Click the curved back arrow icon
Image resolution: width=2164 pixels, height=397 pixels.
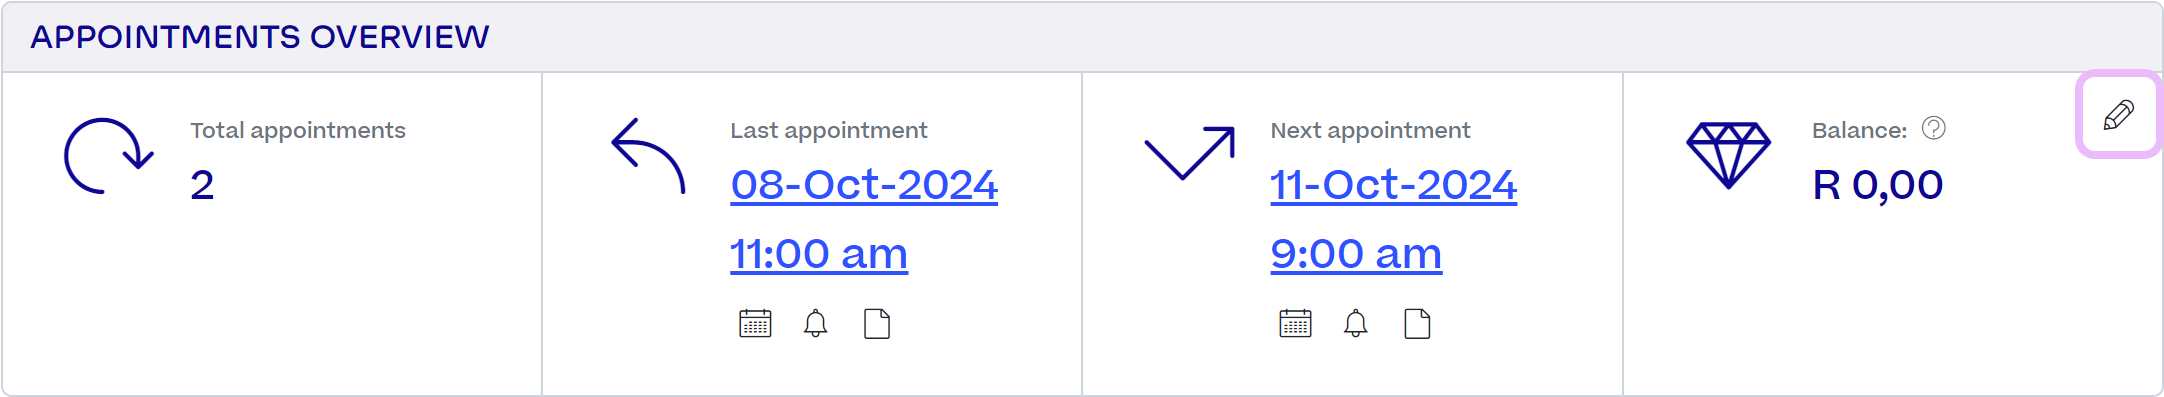point(648,156)
